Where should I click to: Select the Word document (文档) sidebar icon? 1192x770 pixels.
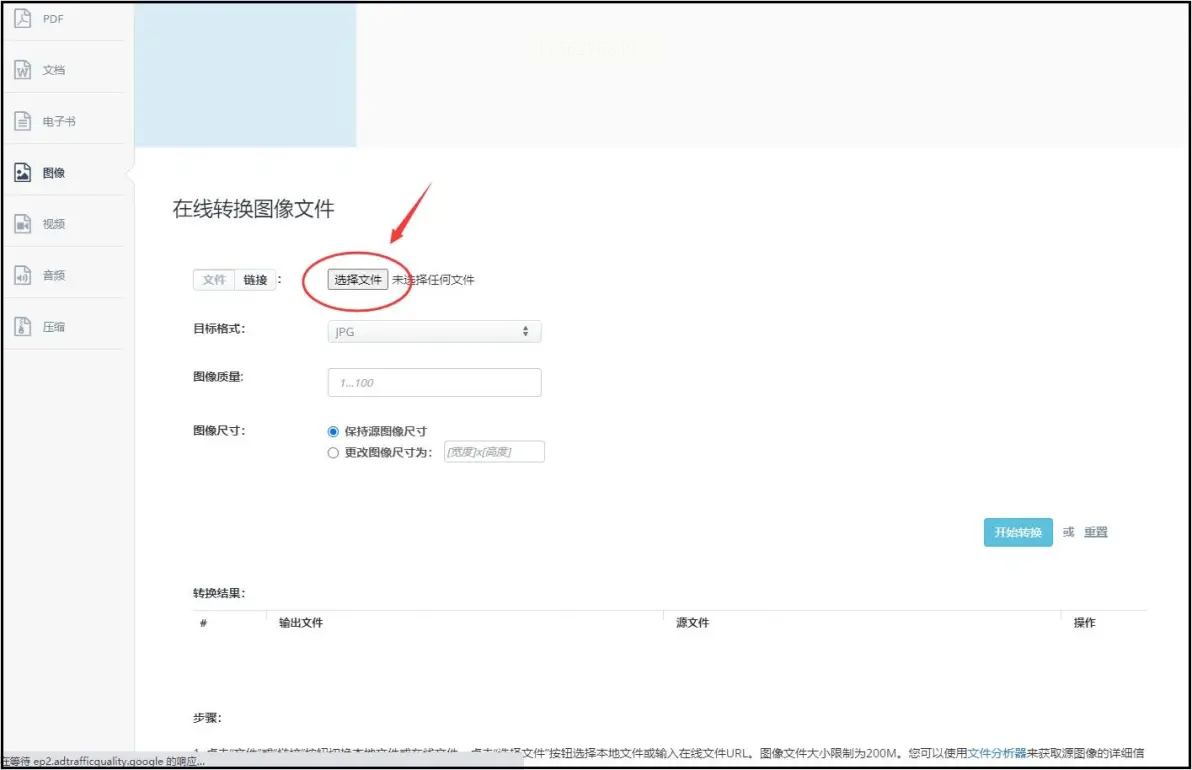tap(23, 70)
